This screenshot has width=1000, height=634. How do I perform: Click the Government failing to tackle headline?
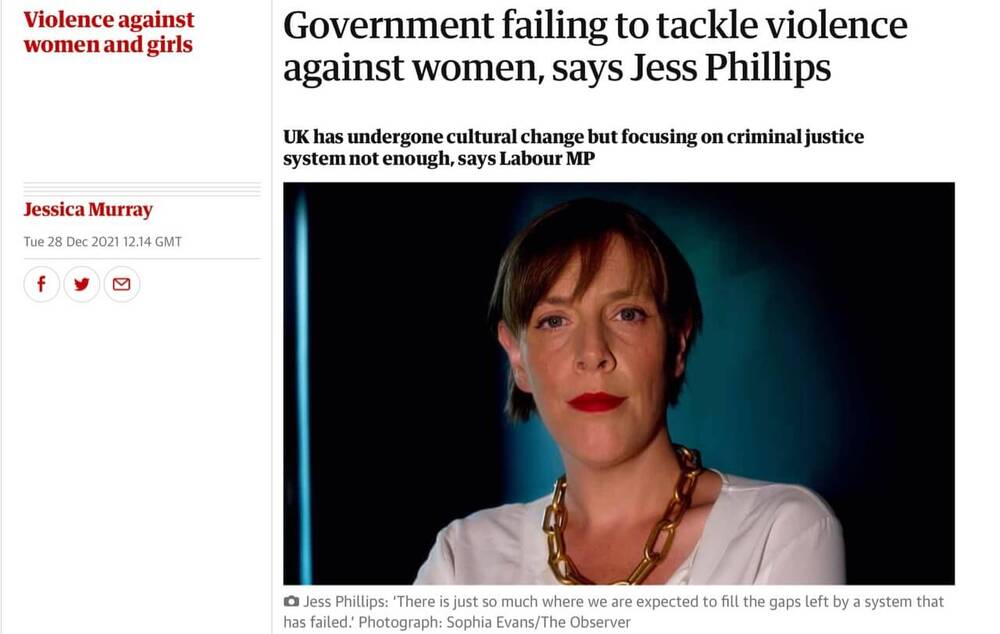click(595, 46)
